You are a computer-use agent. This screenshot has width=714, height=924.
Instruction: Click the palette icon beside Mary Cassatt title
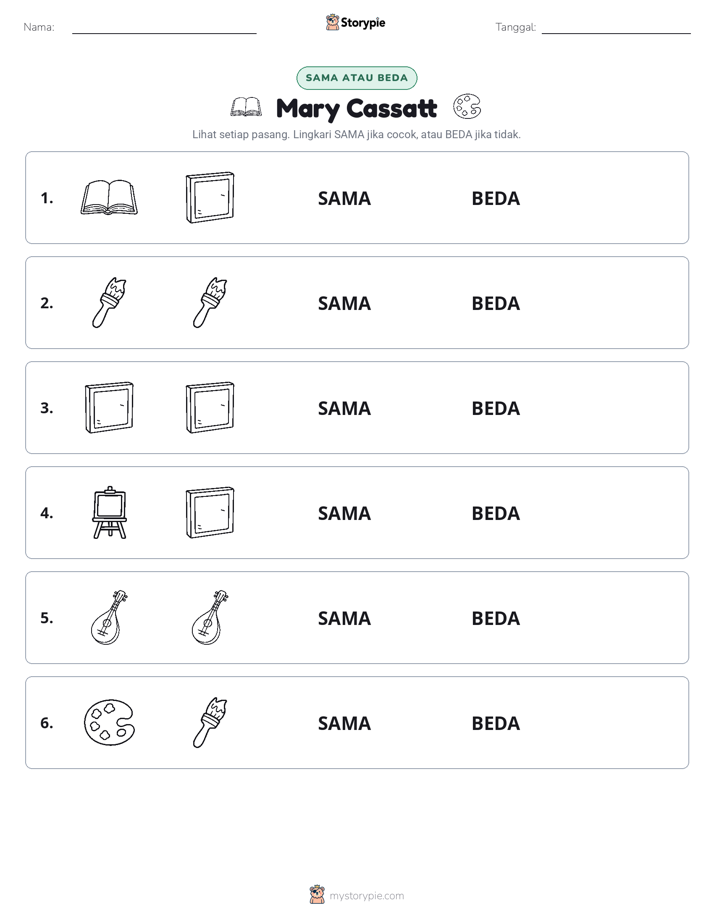point(467,107)
